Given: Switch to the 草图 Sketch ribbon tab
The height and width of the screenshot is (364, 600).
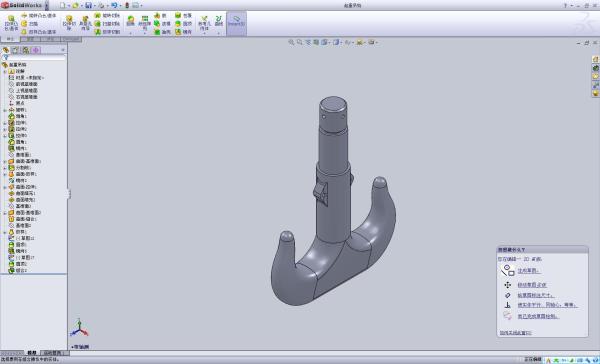Looking at the screenshot, I should [31, 39].
